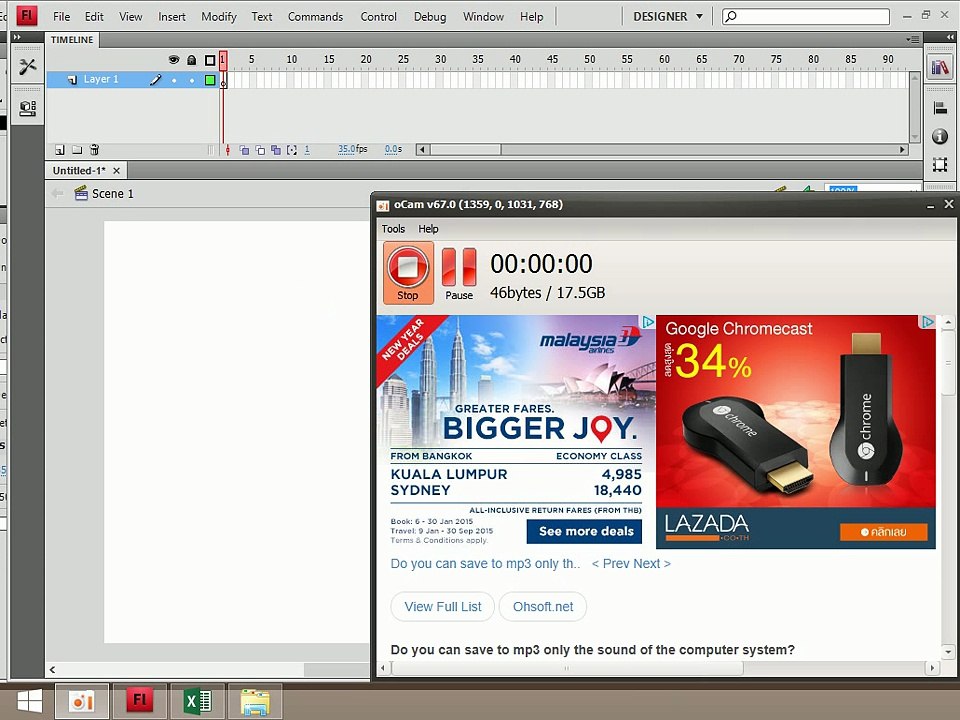Expand the left panel double-arrow
This screenshot has width=960, height=720.
[x=17, y=37]
